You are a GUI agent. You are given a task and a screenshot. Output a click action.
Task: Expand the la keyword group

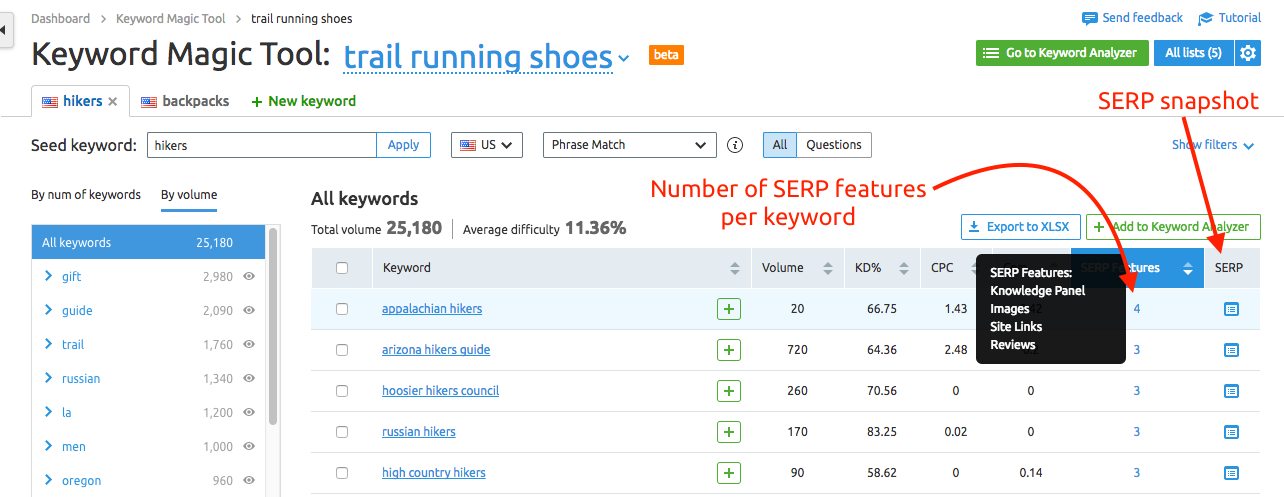[x=48, y=412]
